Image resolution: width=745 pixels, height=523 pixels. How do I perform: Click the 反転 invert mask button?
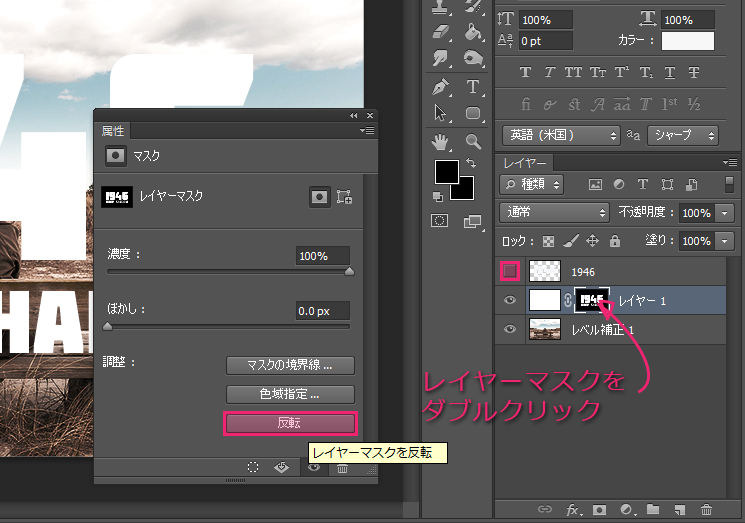290,423
